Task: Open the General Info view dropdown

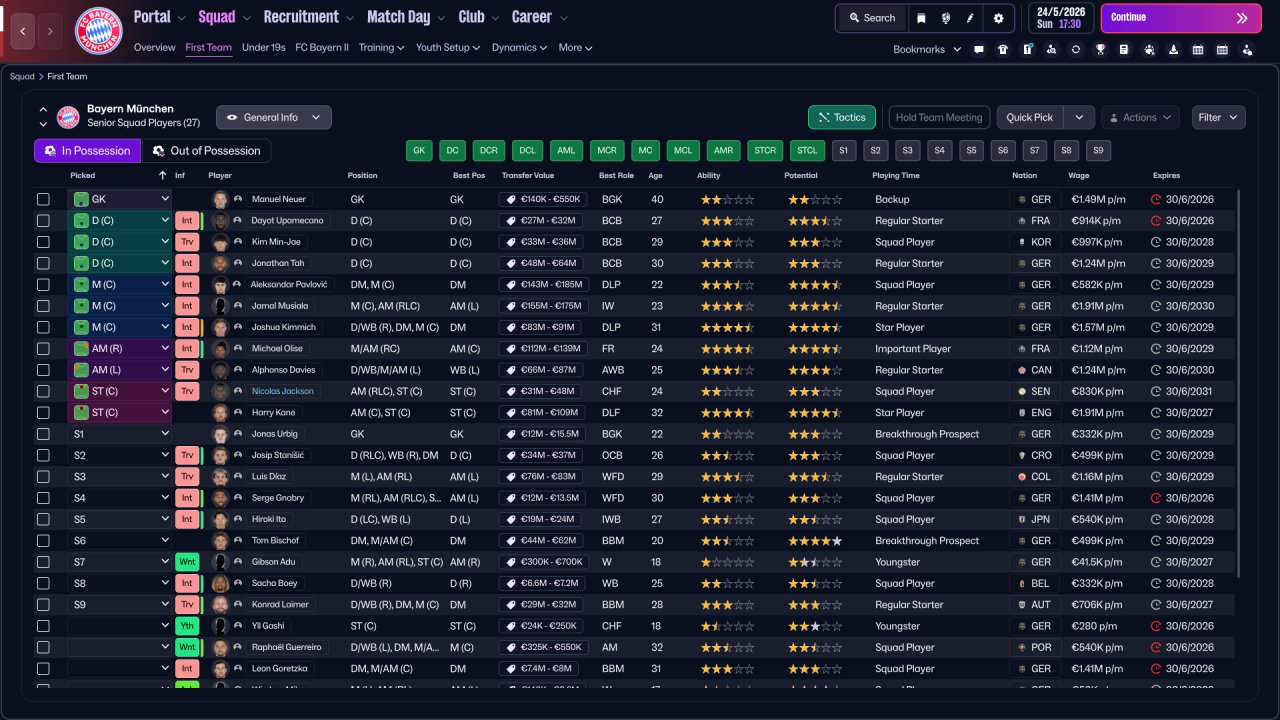Action: point(274,117)
